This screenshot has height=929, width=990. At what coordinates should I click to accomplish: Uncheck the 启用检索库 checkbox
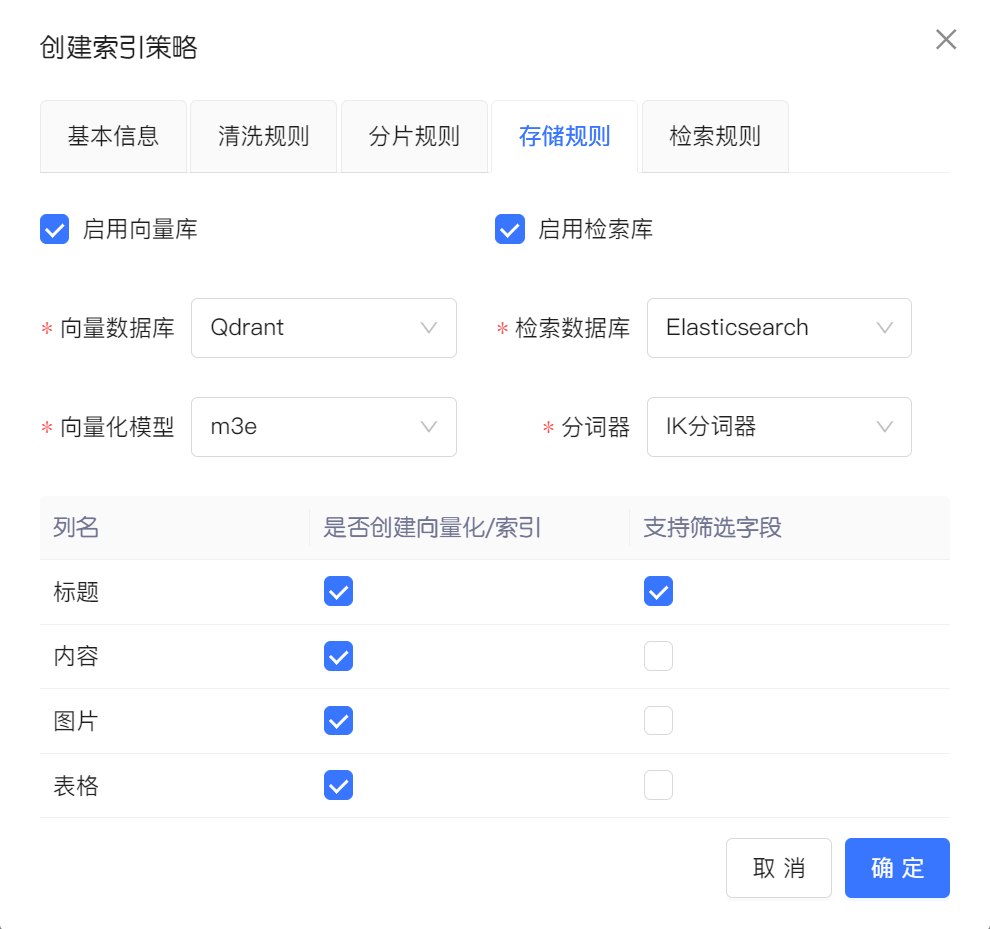point(510,230)
